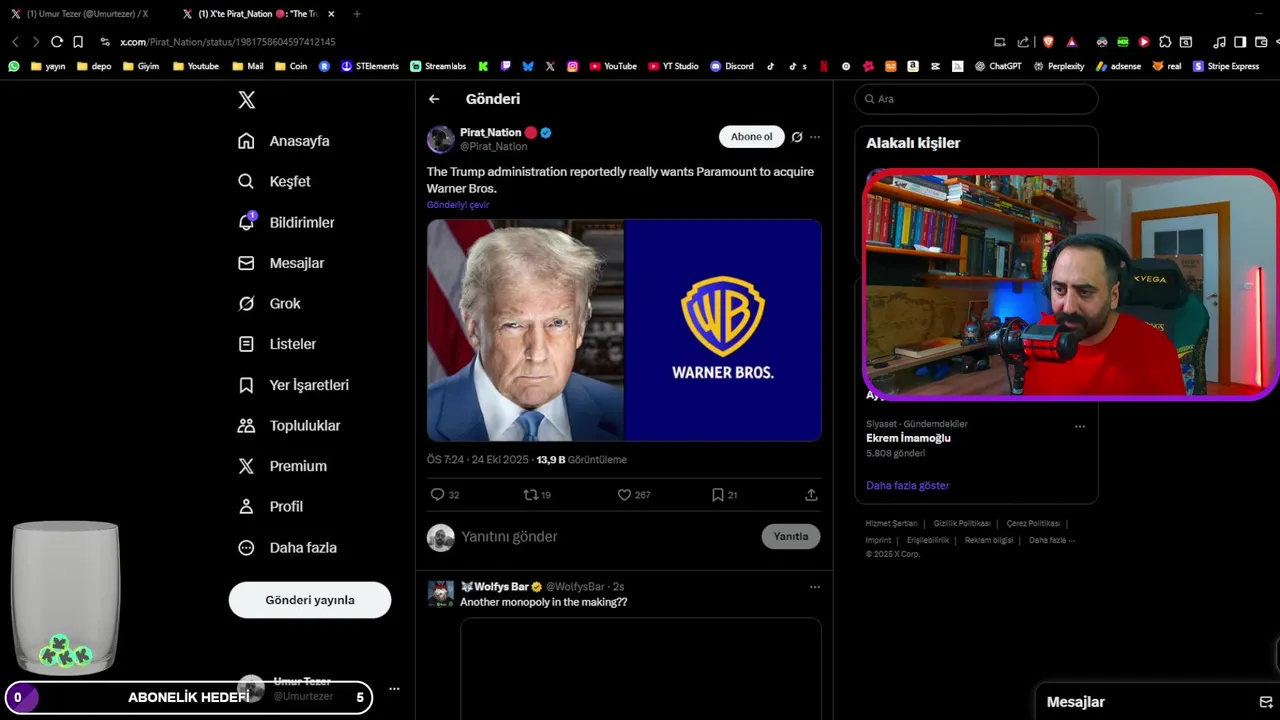The width and height of the screenshot is (1280, 720).
Task: Click share icon on the post
Action: tap(811, 495)
